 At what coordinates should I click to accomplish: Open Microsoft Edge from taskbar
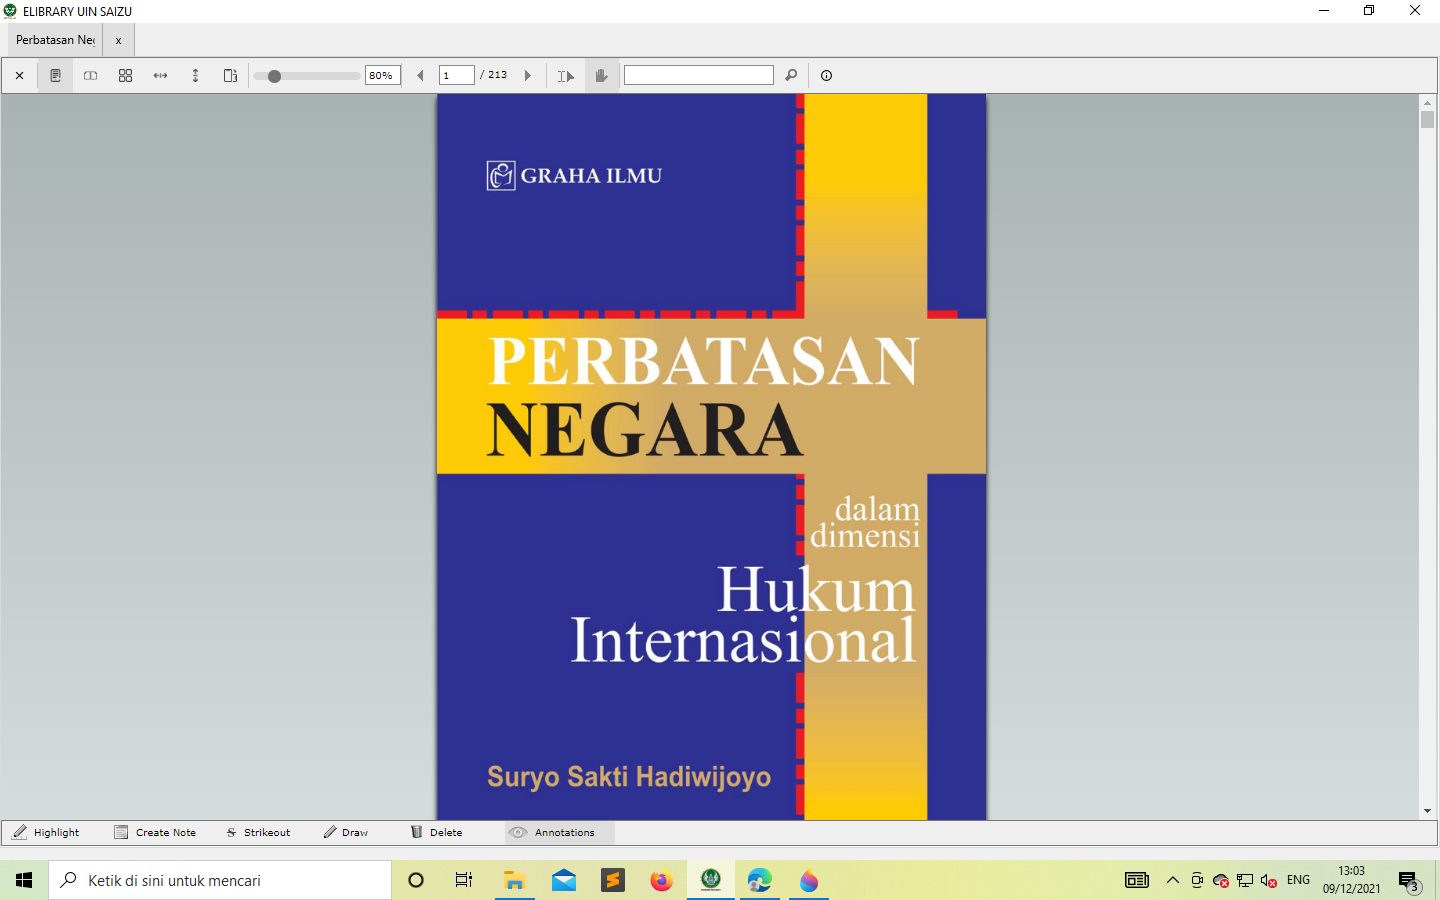click(760, 880)
